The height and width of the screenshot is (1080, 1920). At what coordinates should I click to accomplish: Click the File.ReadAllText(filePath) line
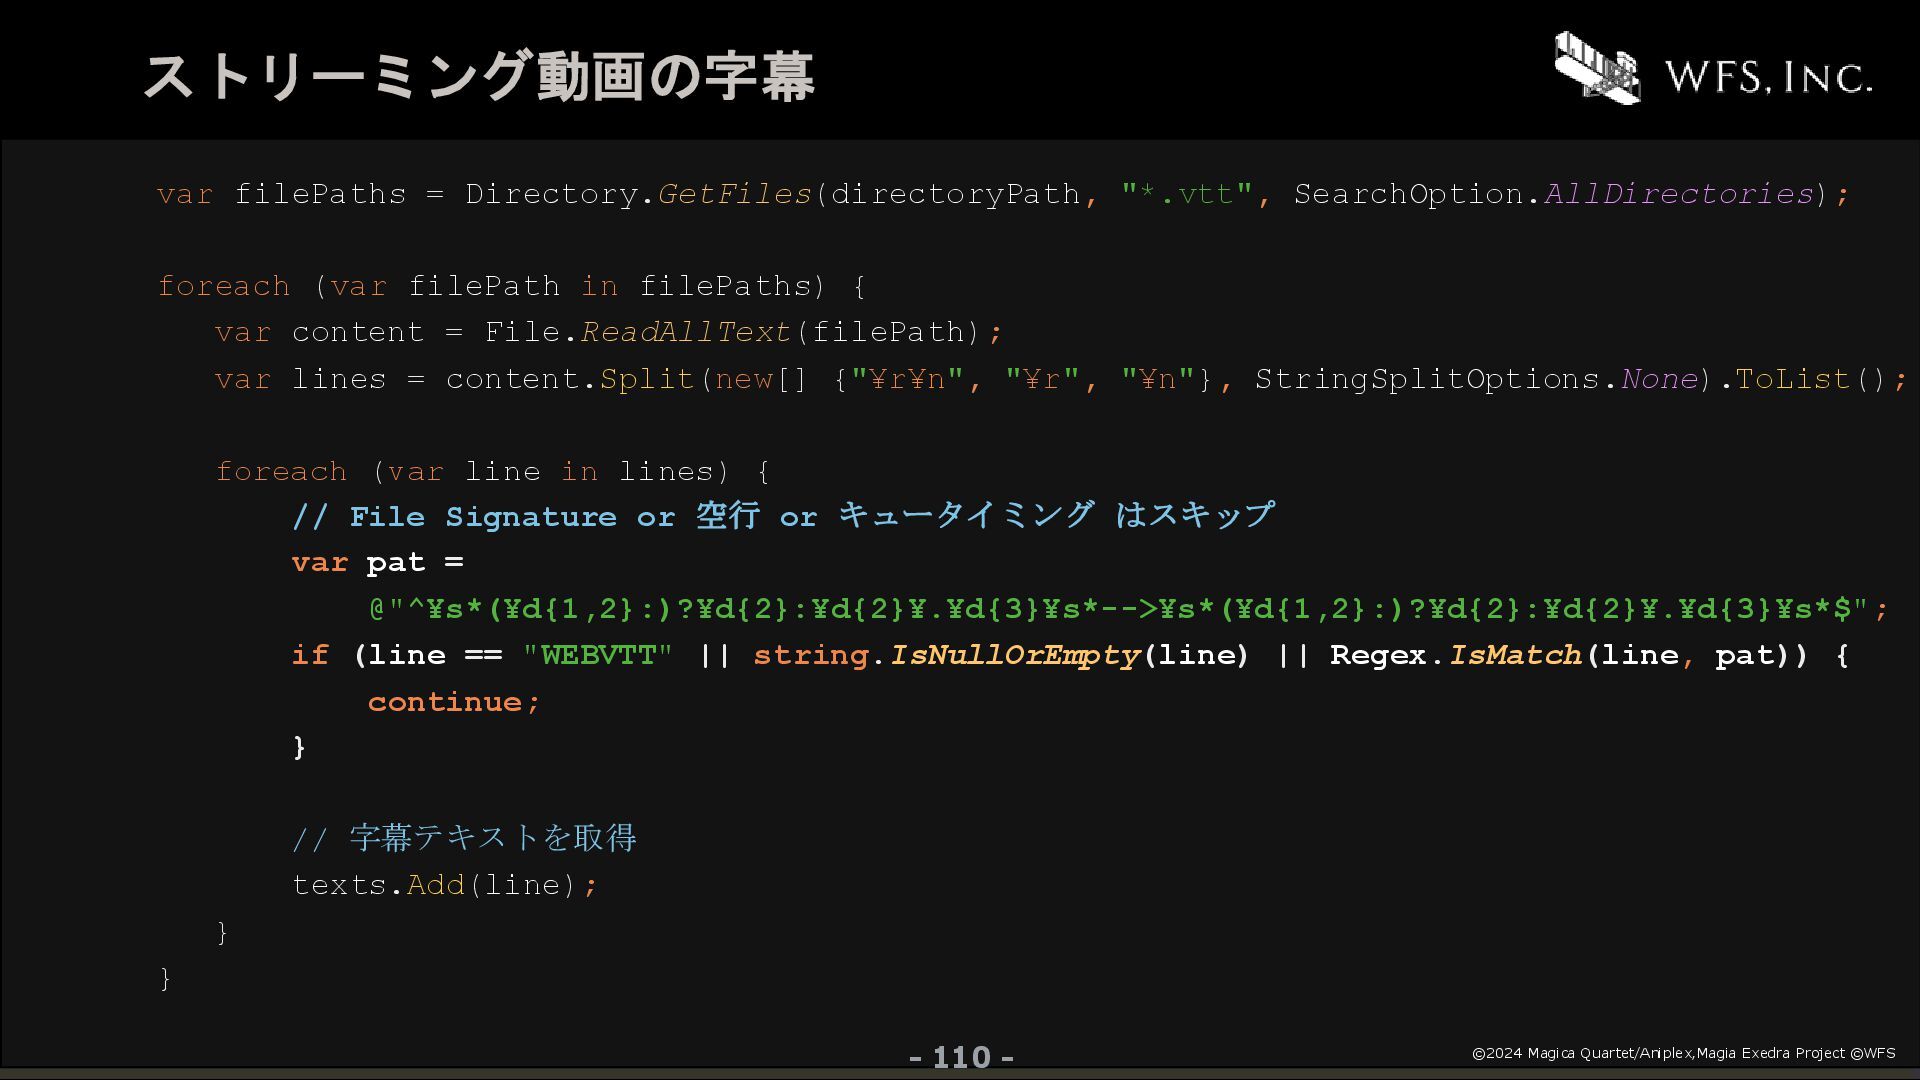click(x=608, y=332)
